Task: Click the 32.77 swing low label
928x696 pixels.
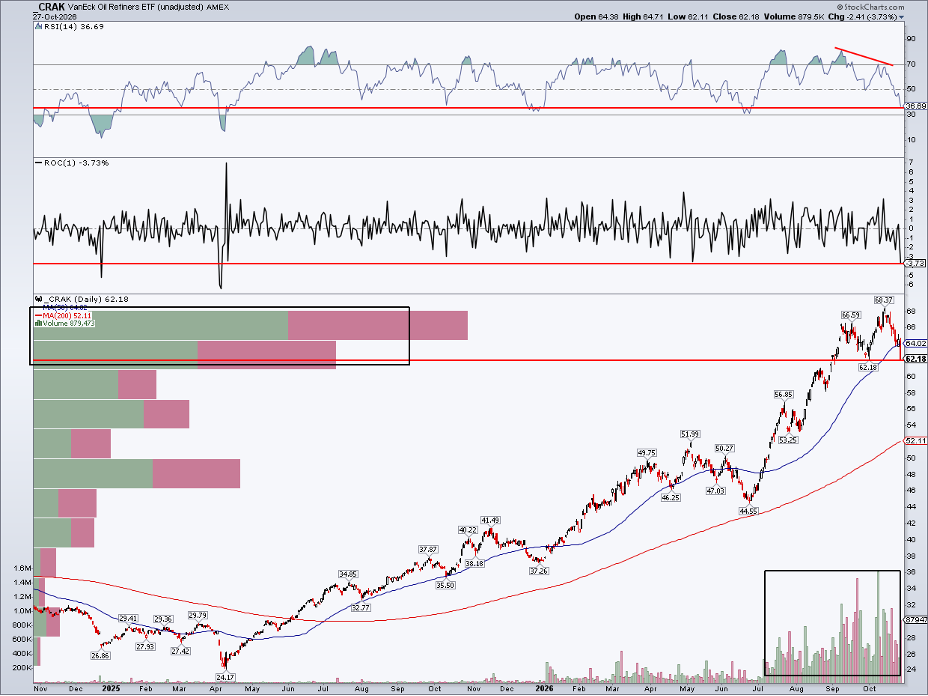Action: point(360,608)
